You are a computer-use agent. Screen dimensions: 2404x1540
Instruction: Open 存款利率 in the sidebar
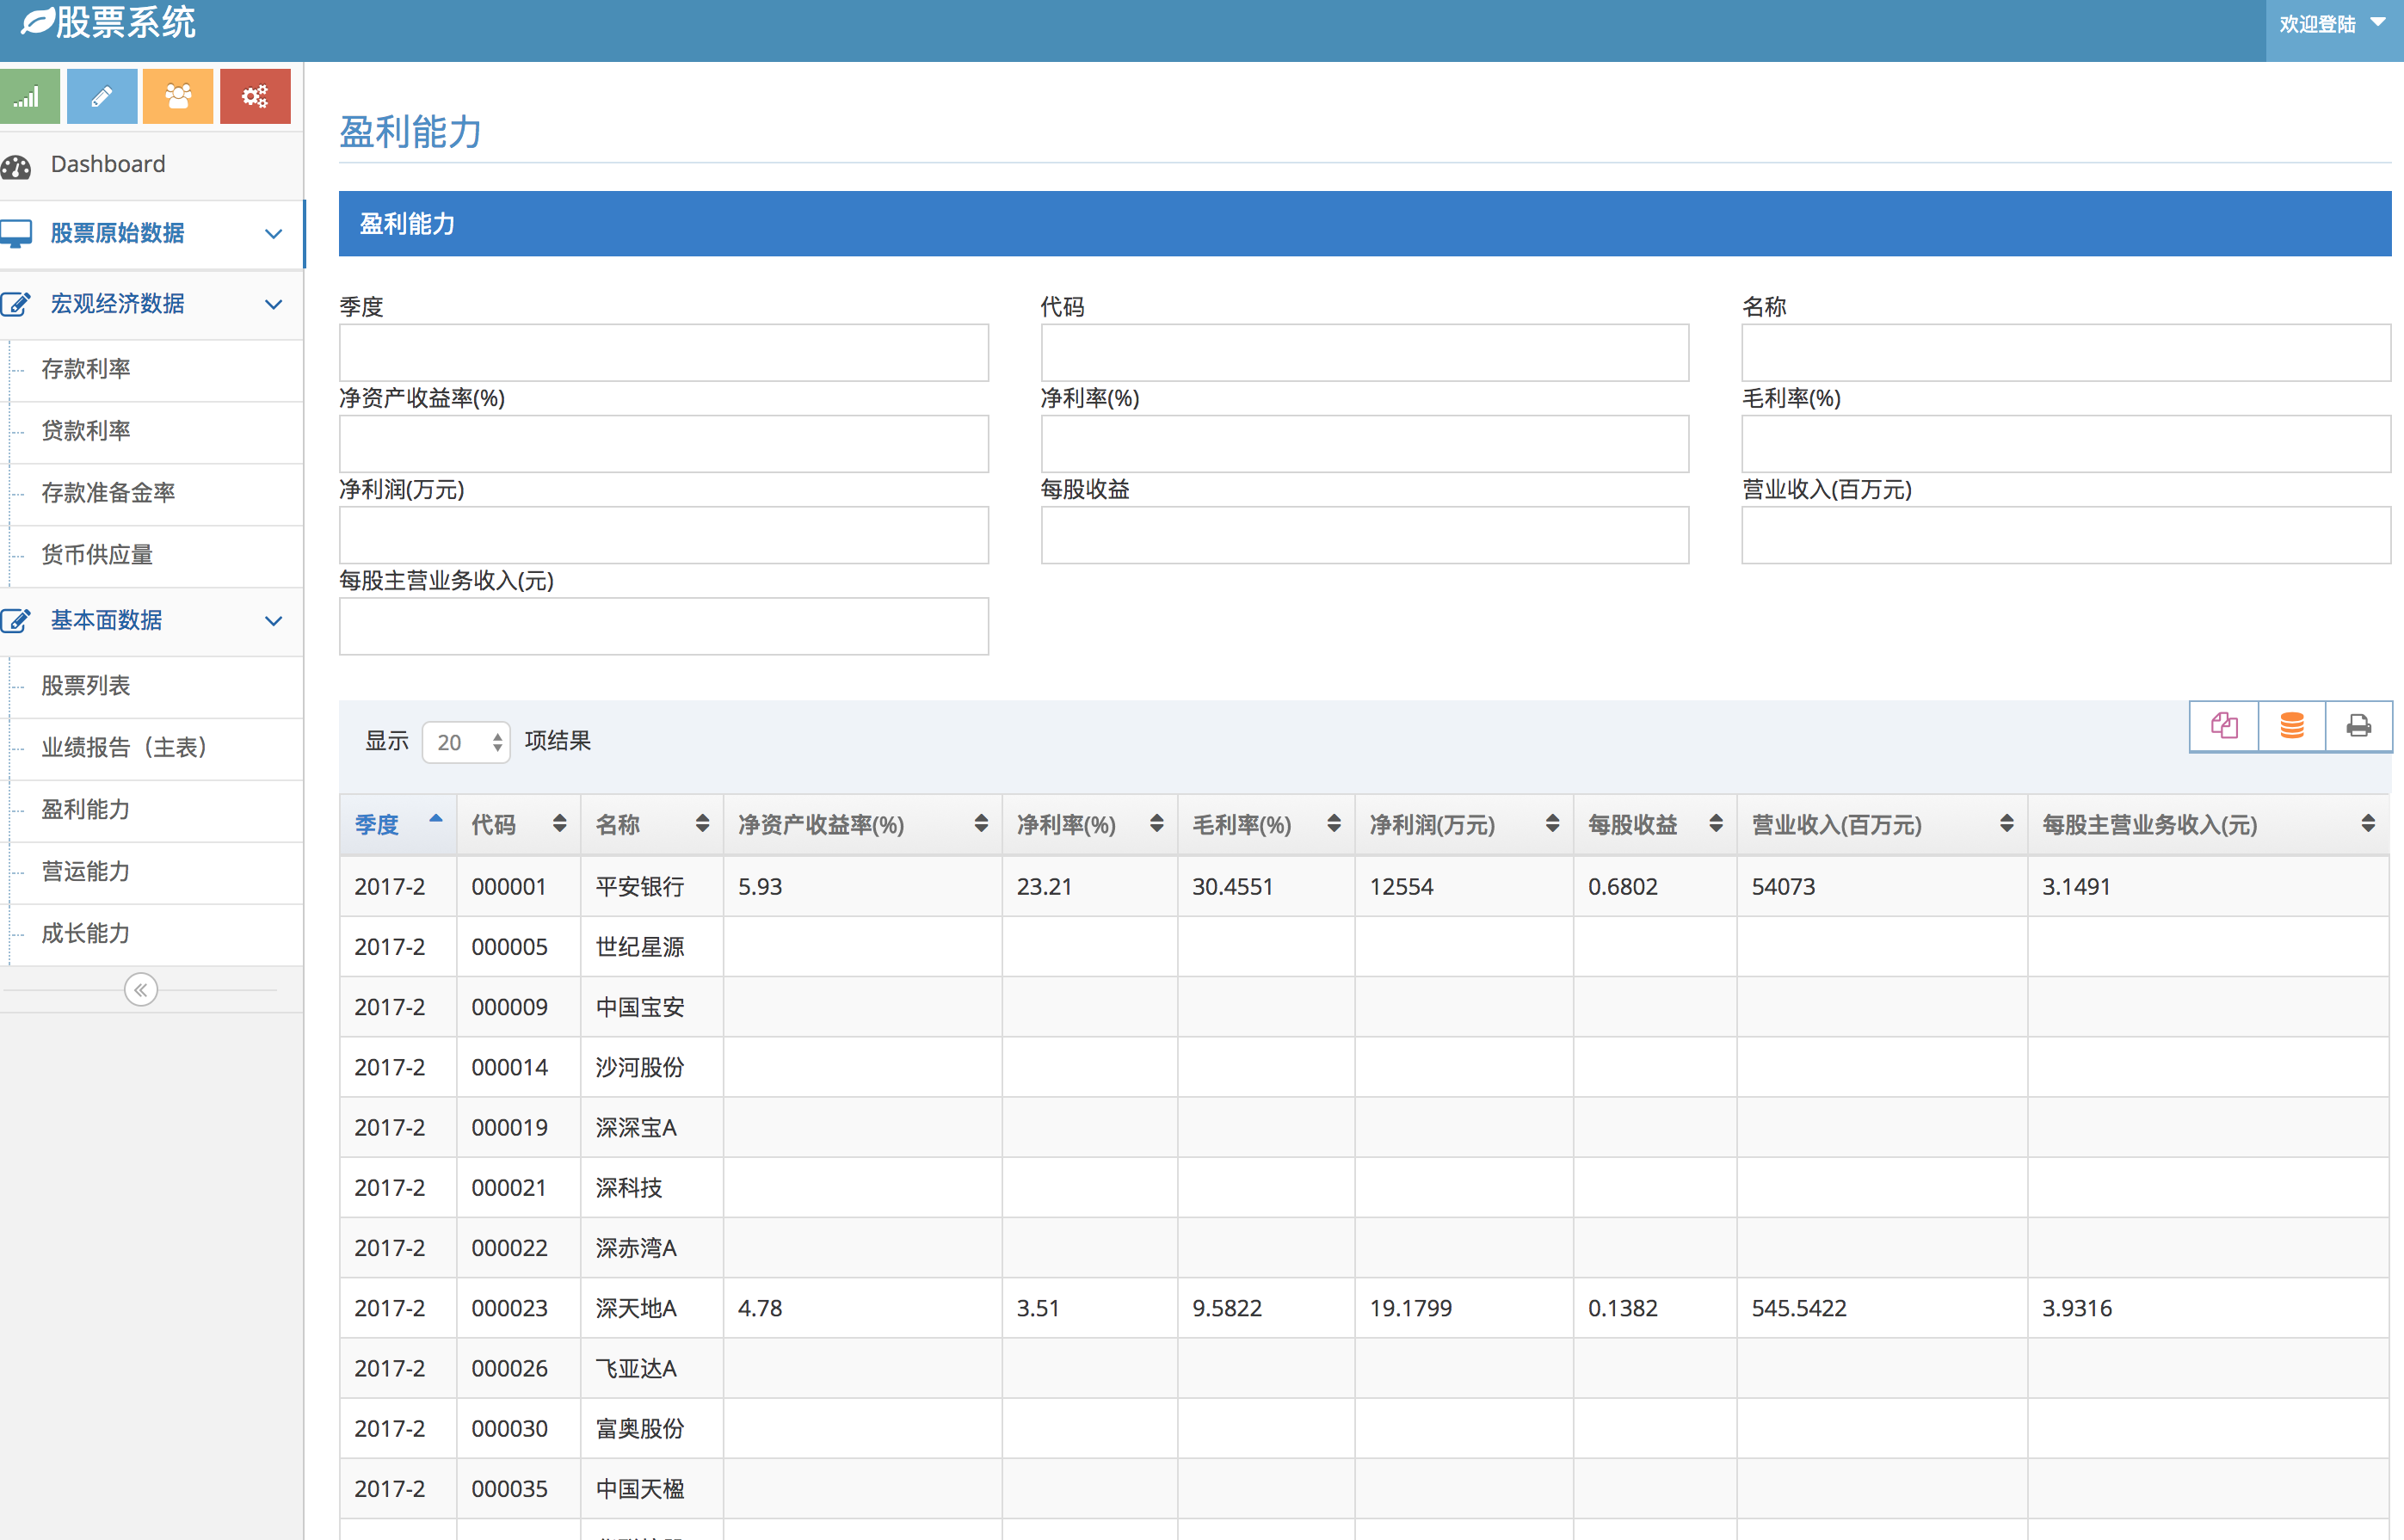[x=86, y=369]
